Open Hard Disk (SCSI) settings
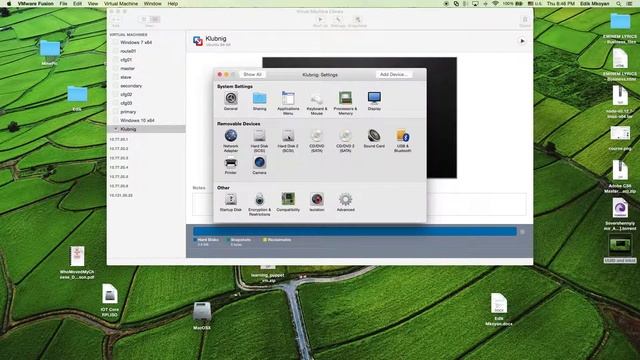 259,140
